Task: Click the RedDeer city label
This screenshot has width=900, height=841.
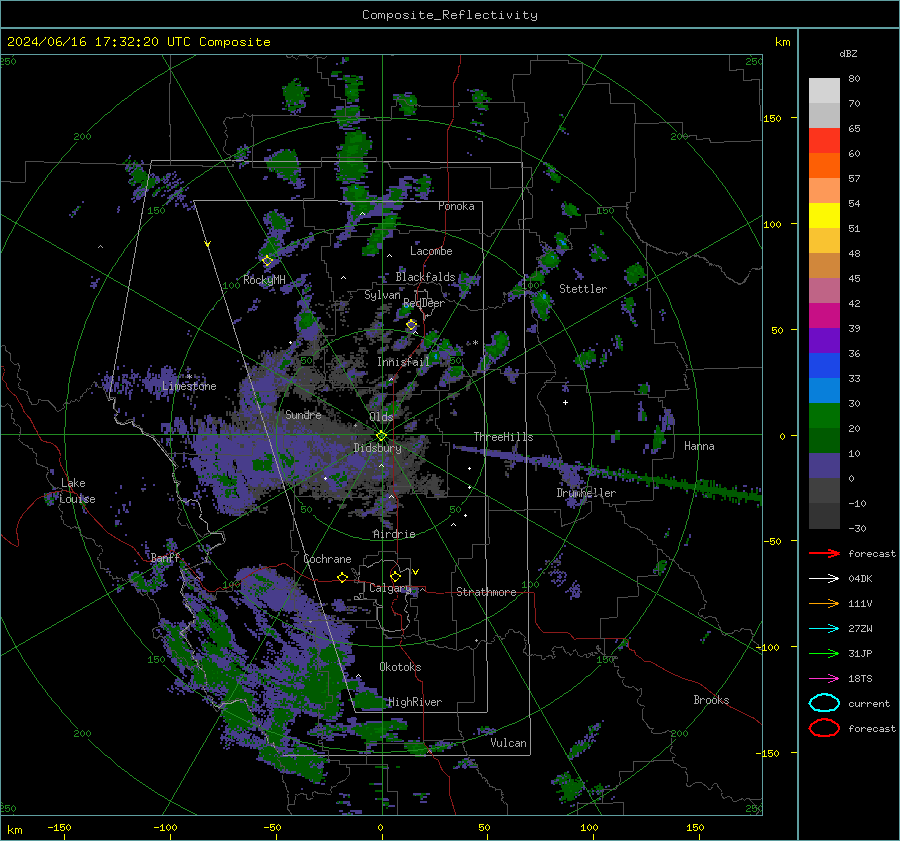Action: [424, 303]
